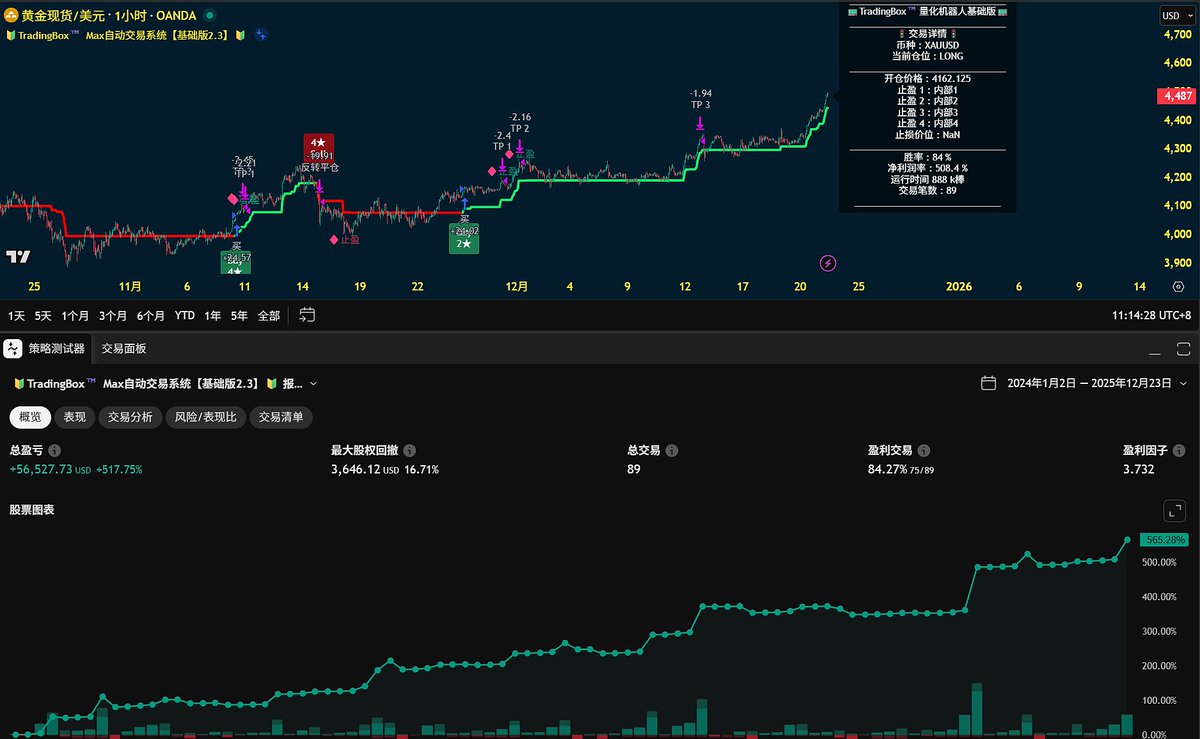The image size is (1200, 739).
Task: Open the TradingView logo on the chart
Action: 18,257
